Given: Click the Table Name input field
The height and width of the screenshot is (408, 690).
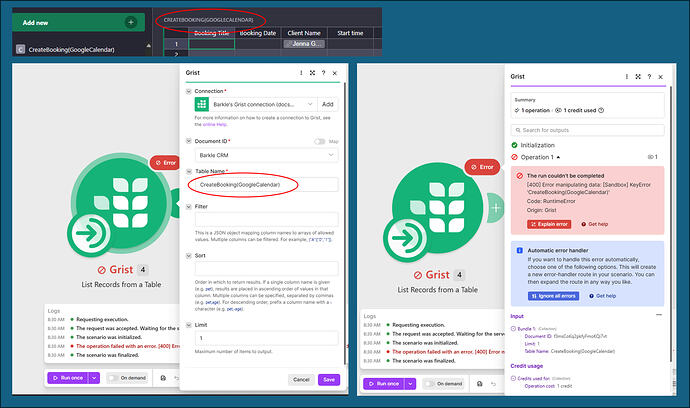Looking at the screenshot, I should pos(266,185).
